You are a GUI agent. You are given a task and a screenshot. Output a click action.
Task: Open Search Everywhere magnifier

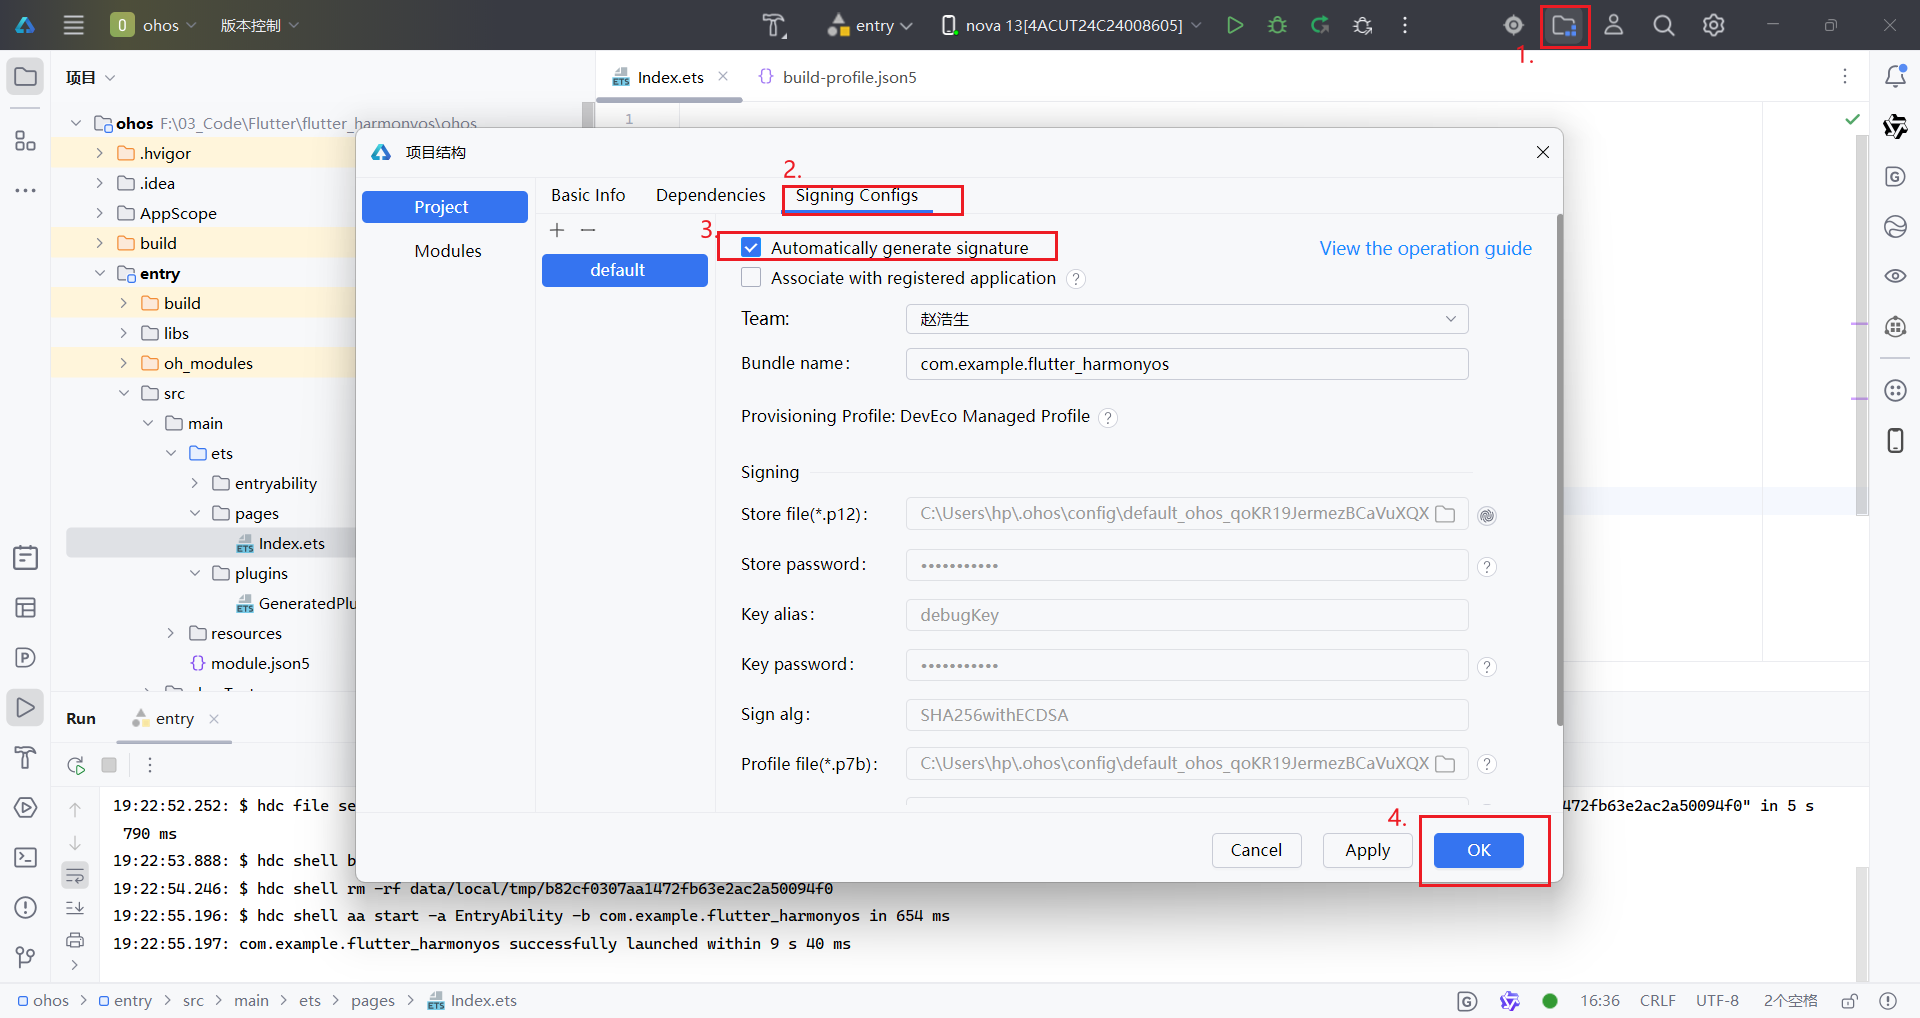(1663, 25)
